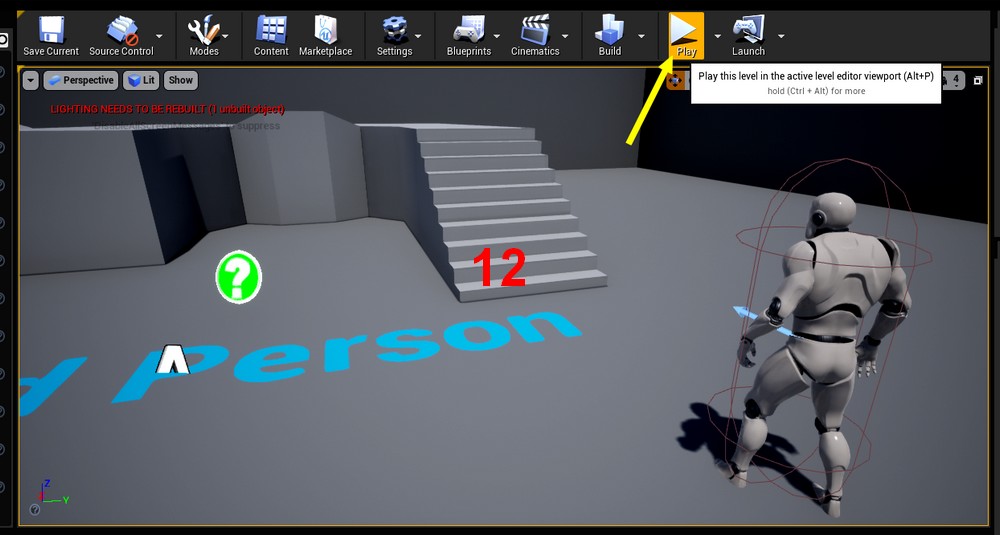Open the Content browser icon
Screen dimensions: 1000x535
[x=271, y=29]
